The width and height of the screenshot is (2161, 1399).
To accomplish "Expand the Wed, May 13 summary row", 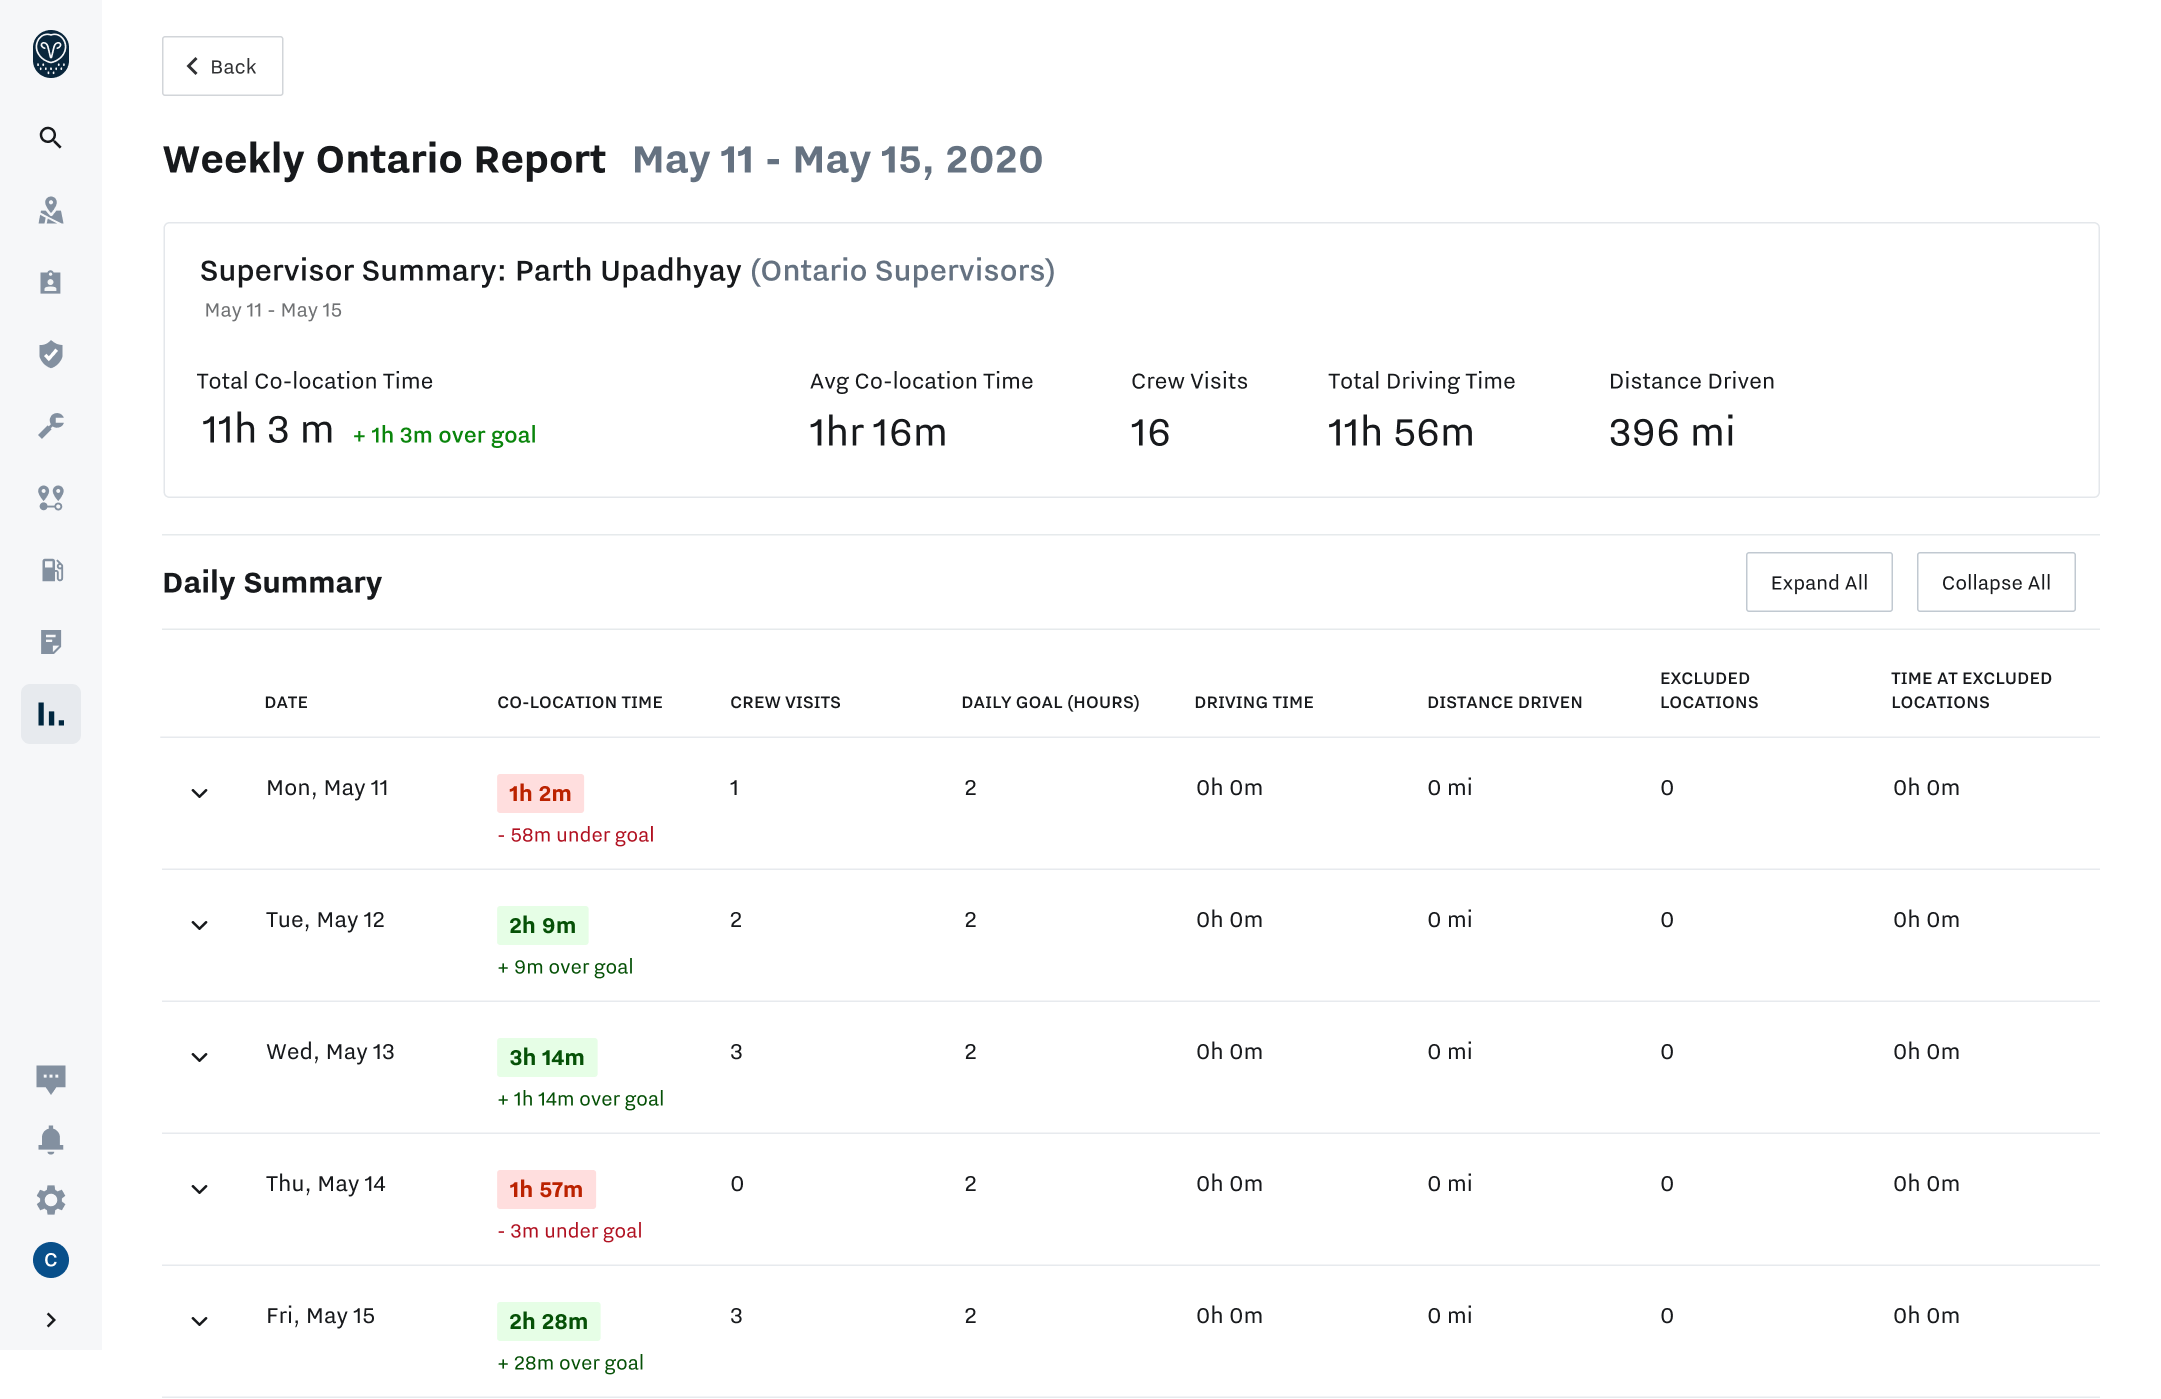I will point(199,1057).
